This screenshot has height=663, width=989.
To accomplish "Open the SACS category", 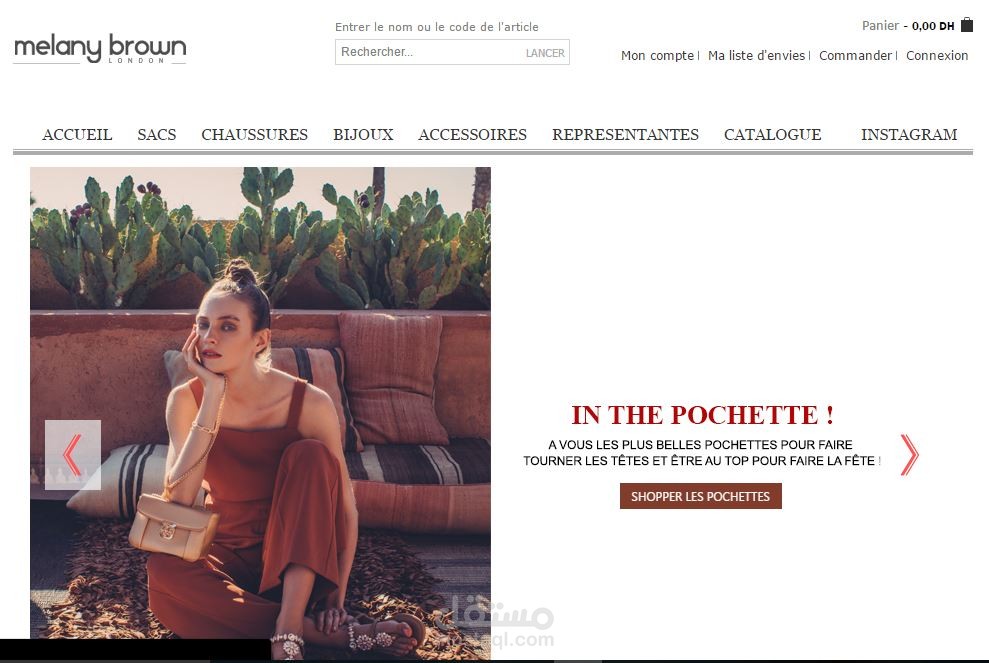I will (x=156, y=134).
